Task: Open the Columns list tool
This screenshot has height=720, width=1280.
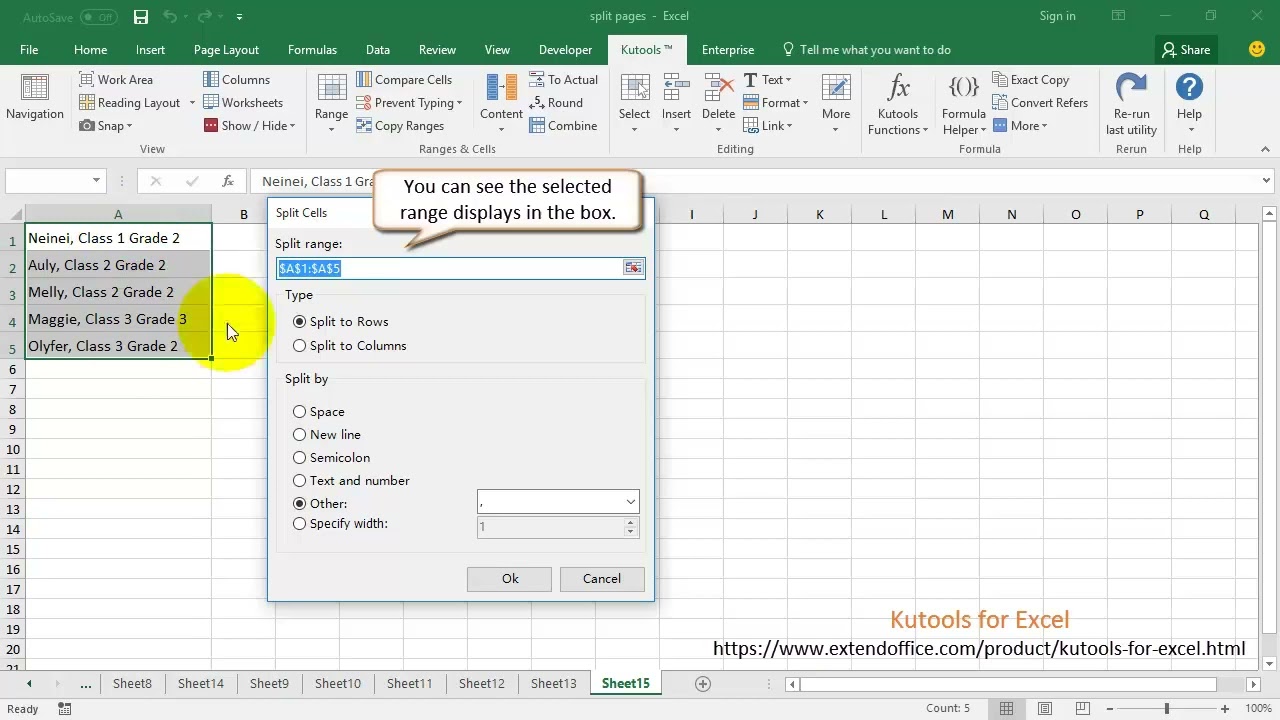Action: [x=236, y=80]
